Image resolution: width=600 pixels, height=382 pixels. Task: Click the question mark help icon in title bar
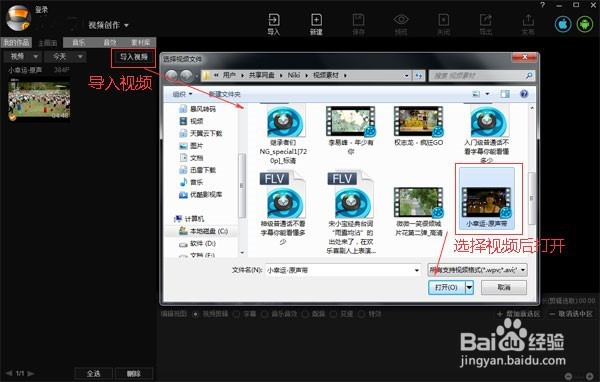point(543,5)
